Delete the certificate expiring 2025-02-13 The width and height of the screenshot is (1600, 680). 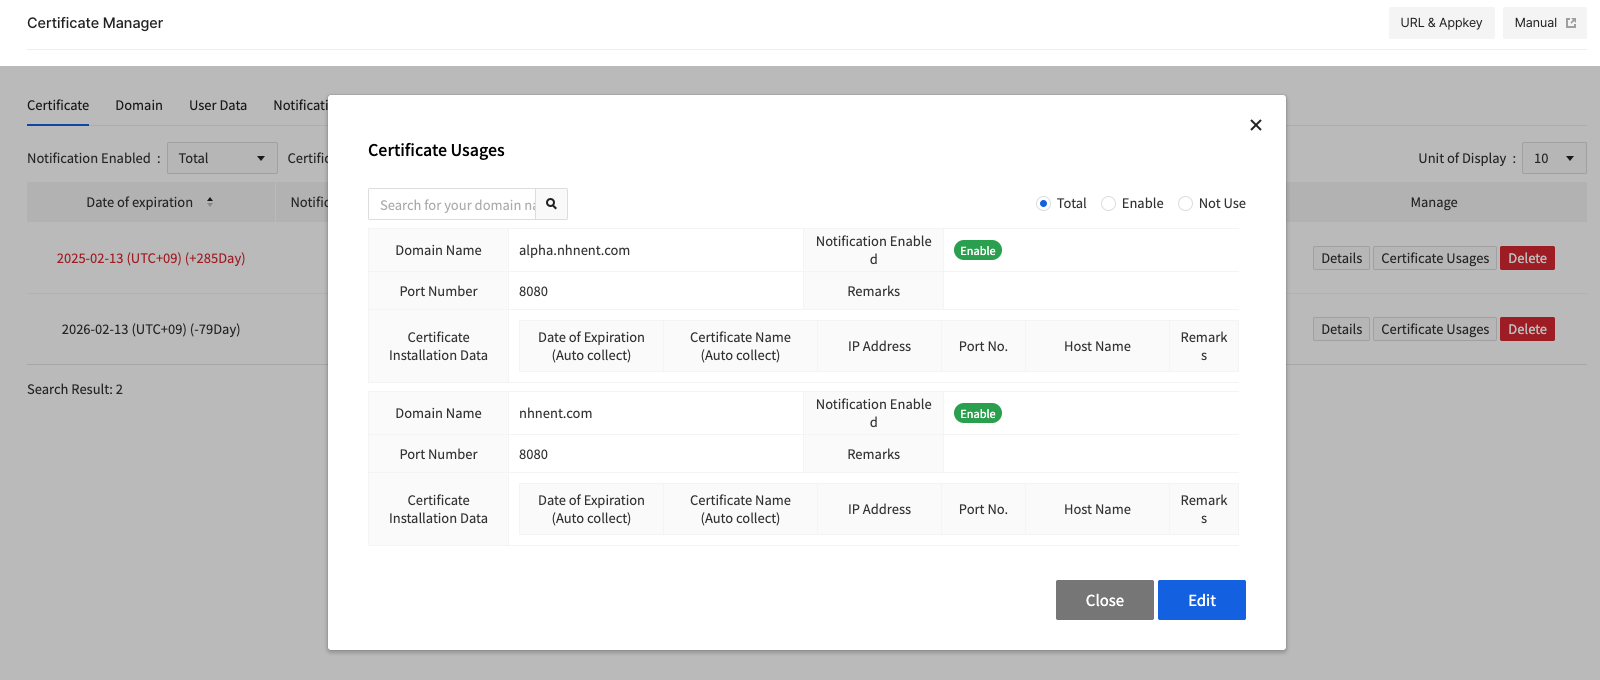pos(1526,258)
